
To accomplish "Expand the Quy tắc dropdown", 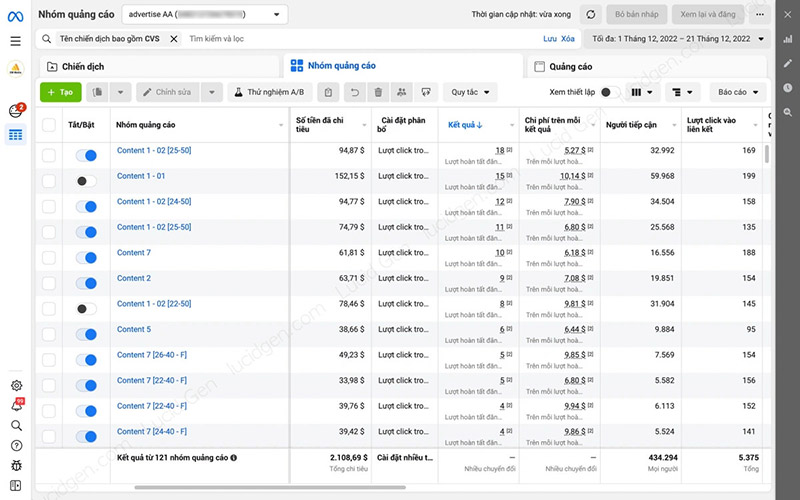I will (x=470, y=92).
